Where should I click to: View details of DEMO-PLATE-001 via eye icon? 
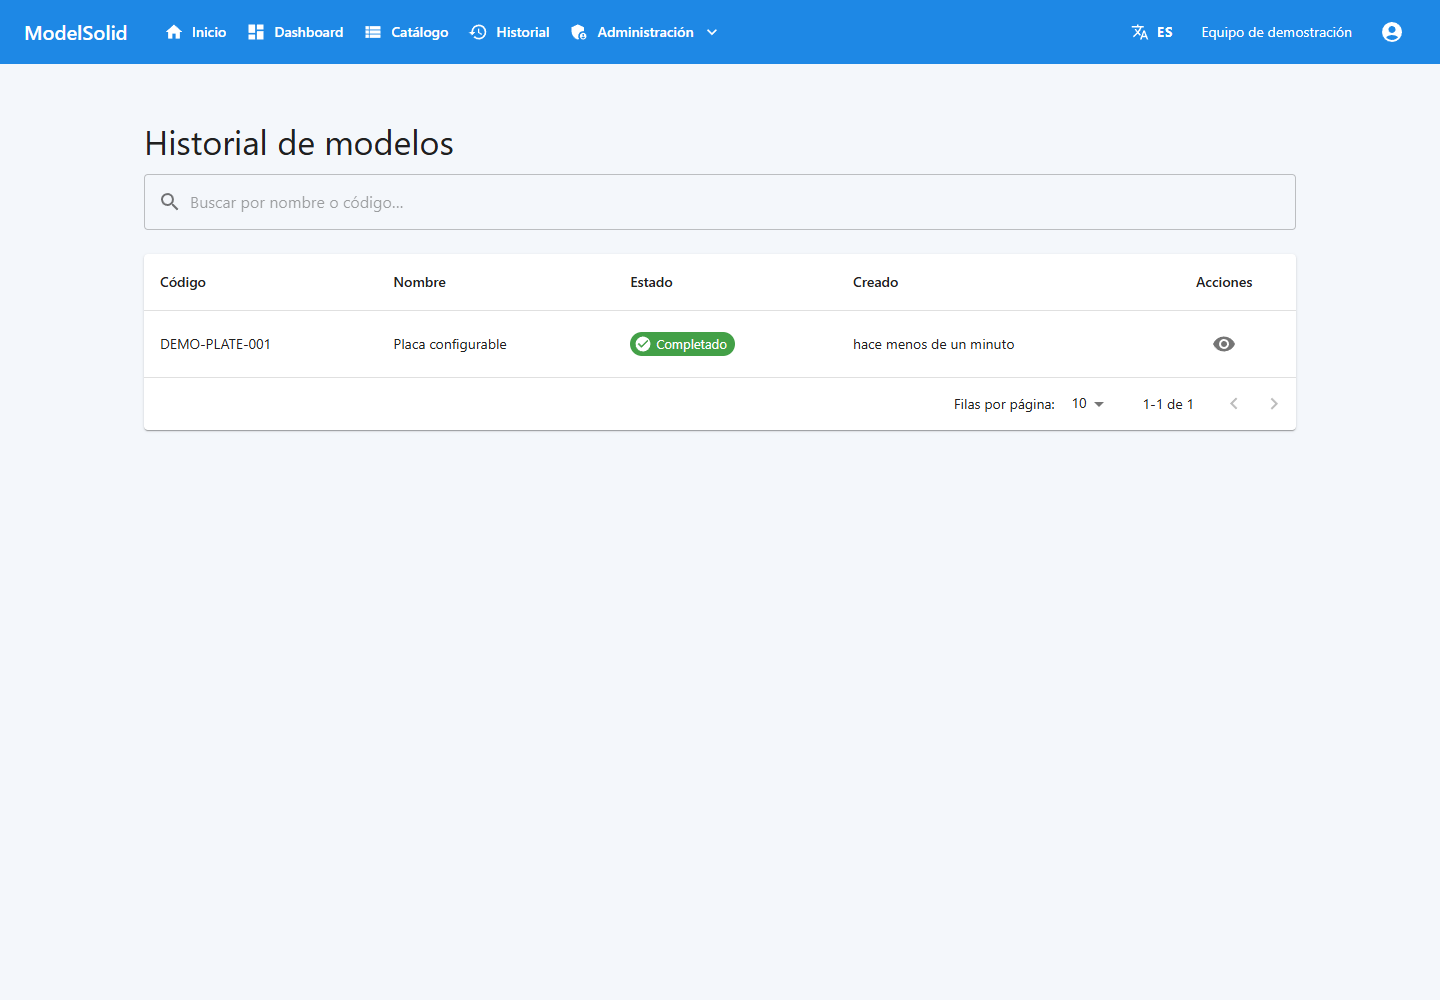(1224, 344)
